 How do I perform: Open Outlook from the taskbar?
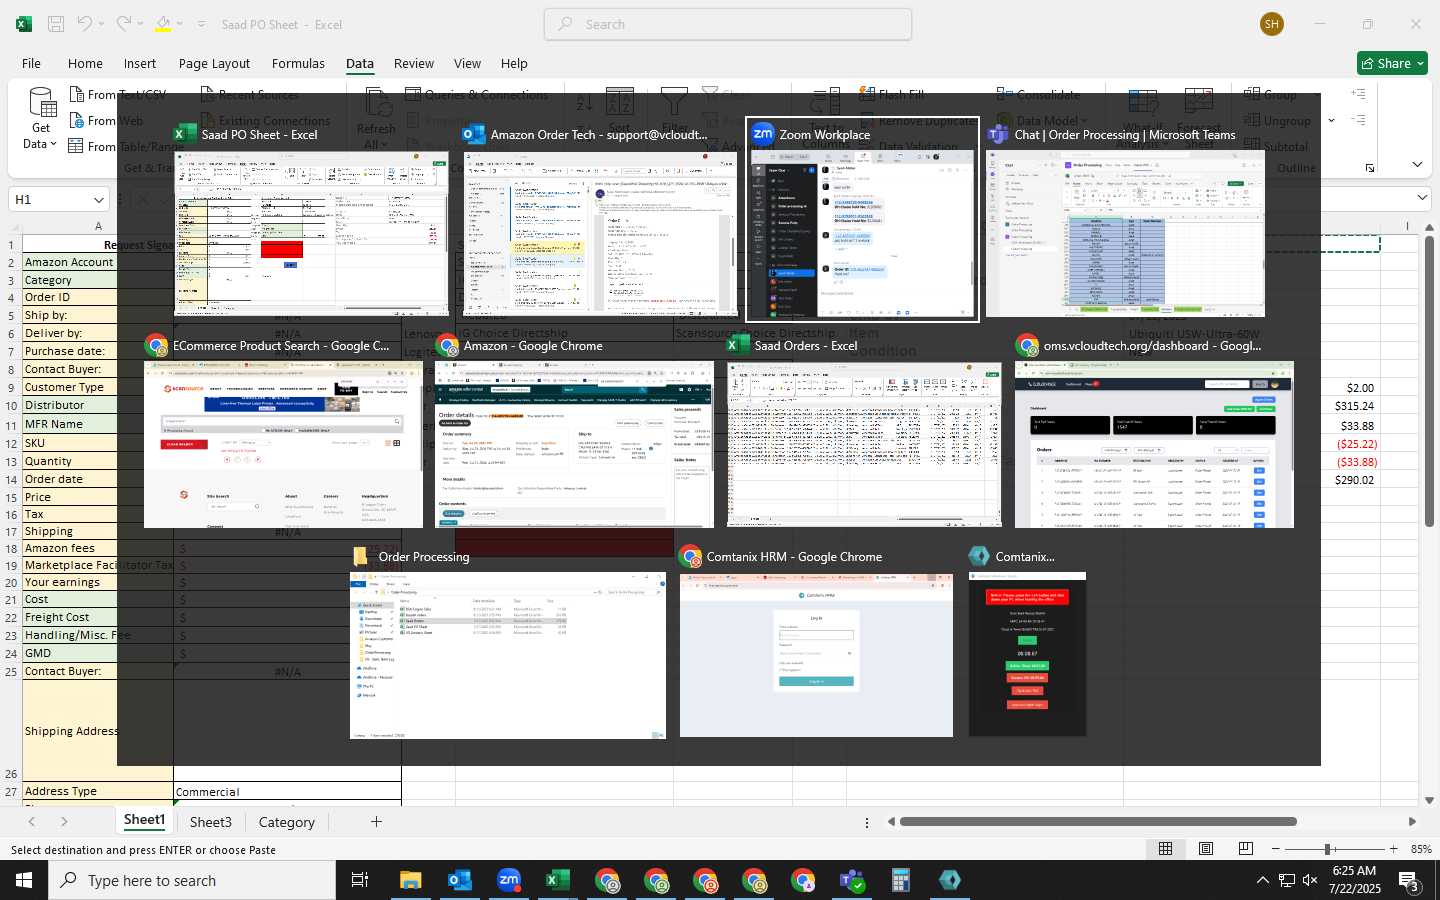460,880
